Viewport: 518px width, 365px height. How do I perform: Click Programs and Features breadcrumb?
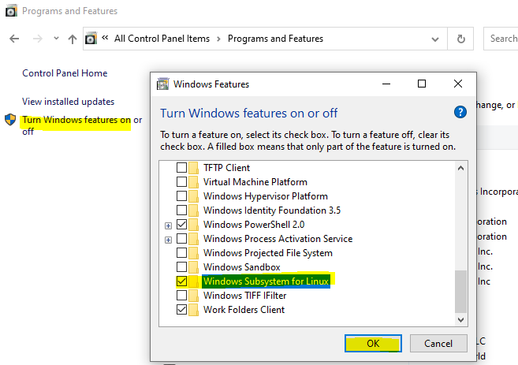coord(275,39)
